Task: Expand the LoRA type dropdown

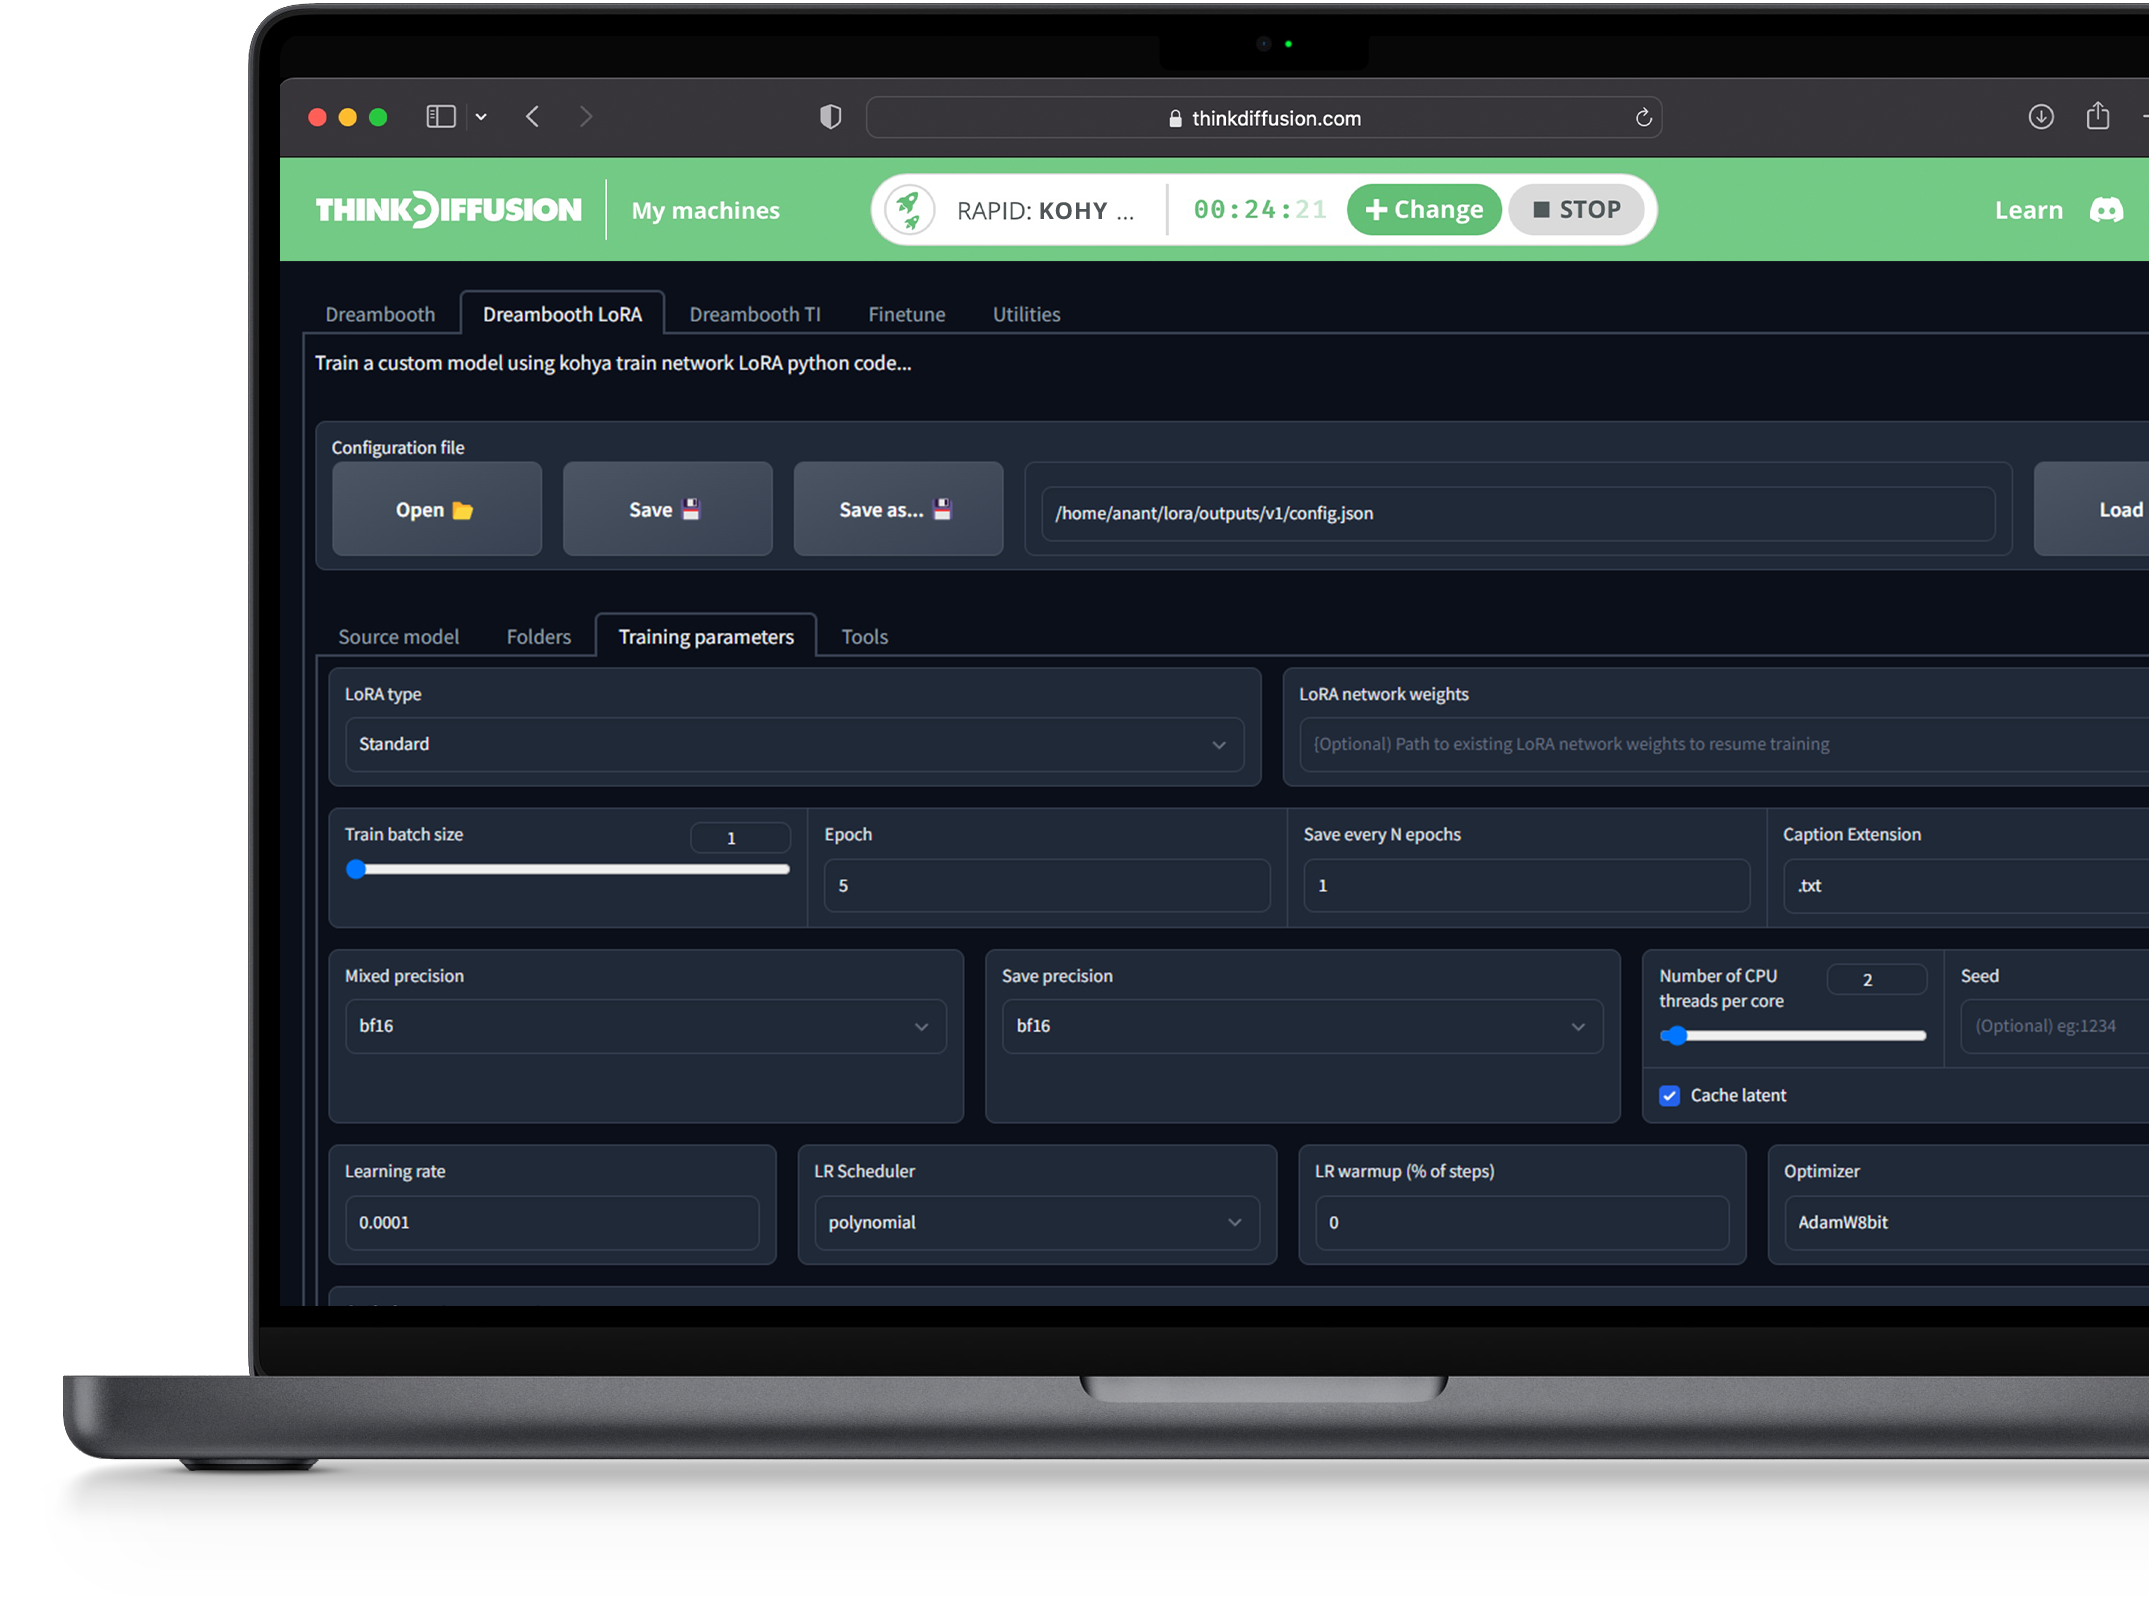Action: pos(794,744)
